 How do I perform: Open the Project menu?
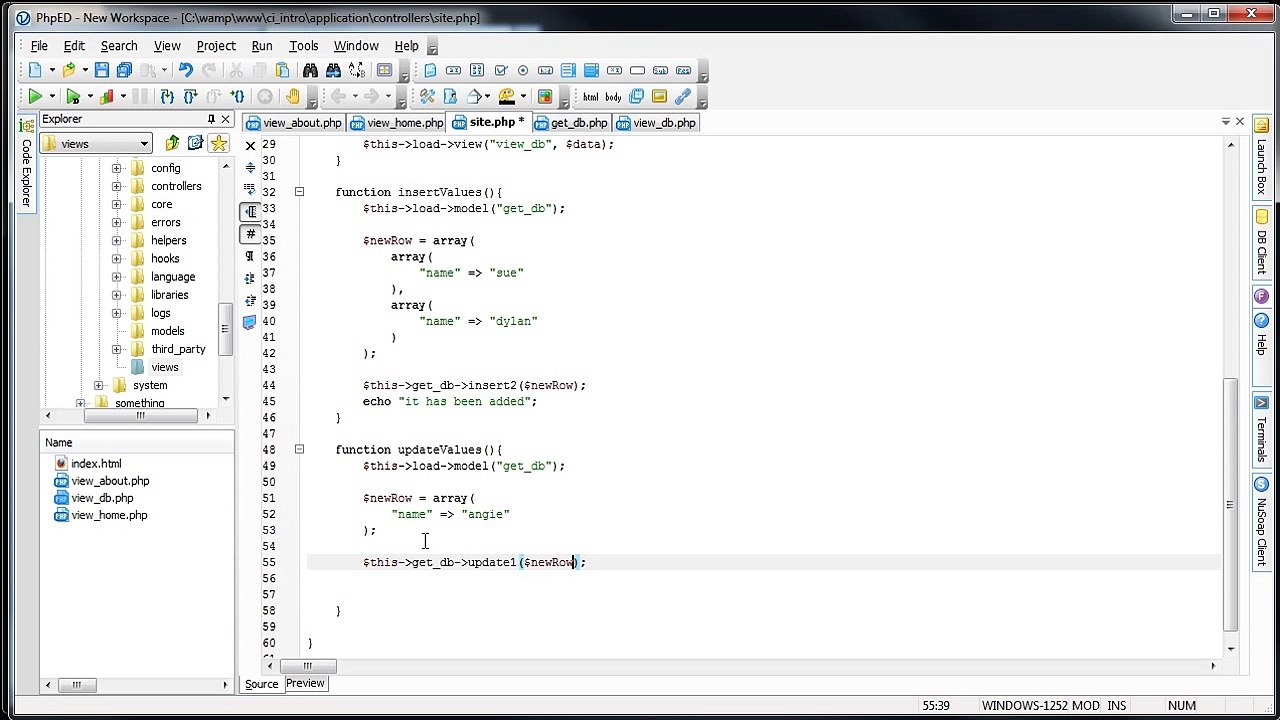(x=216, y=46)
